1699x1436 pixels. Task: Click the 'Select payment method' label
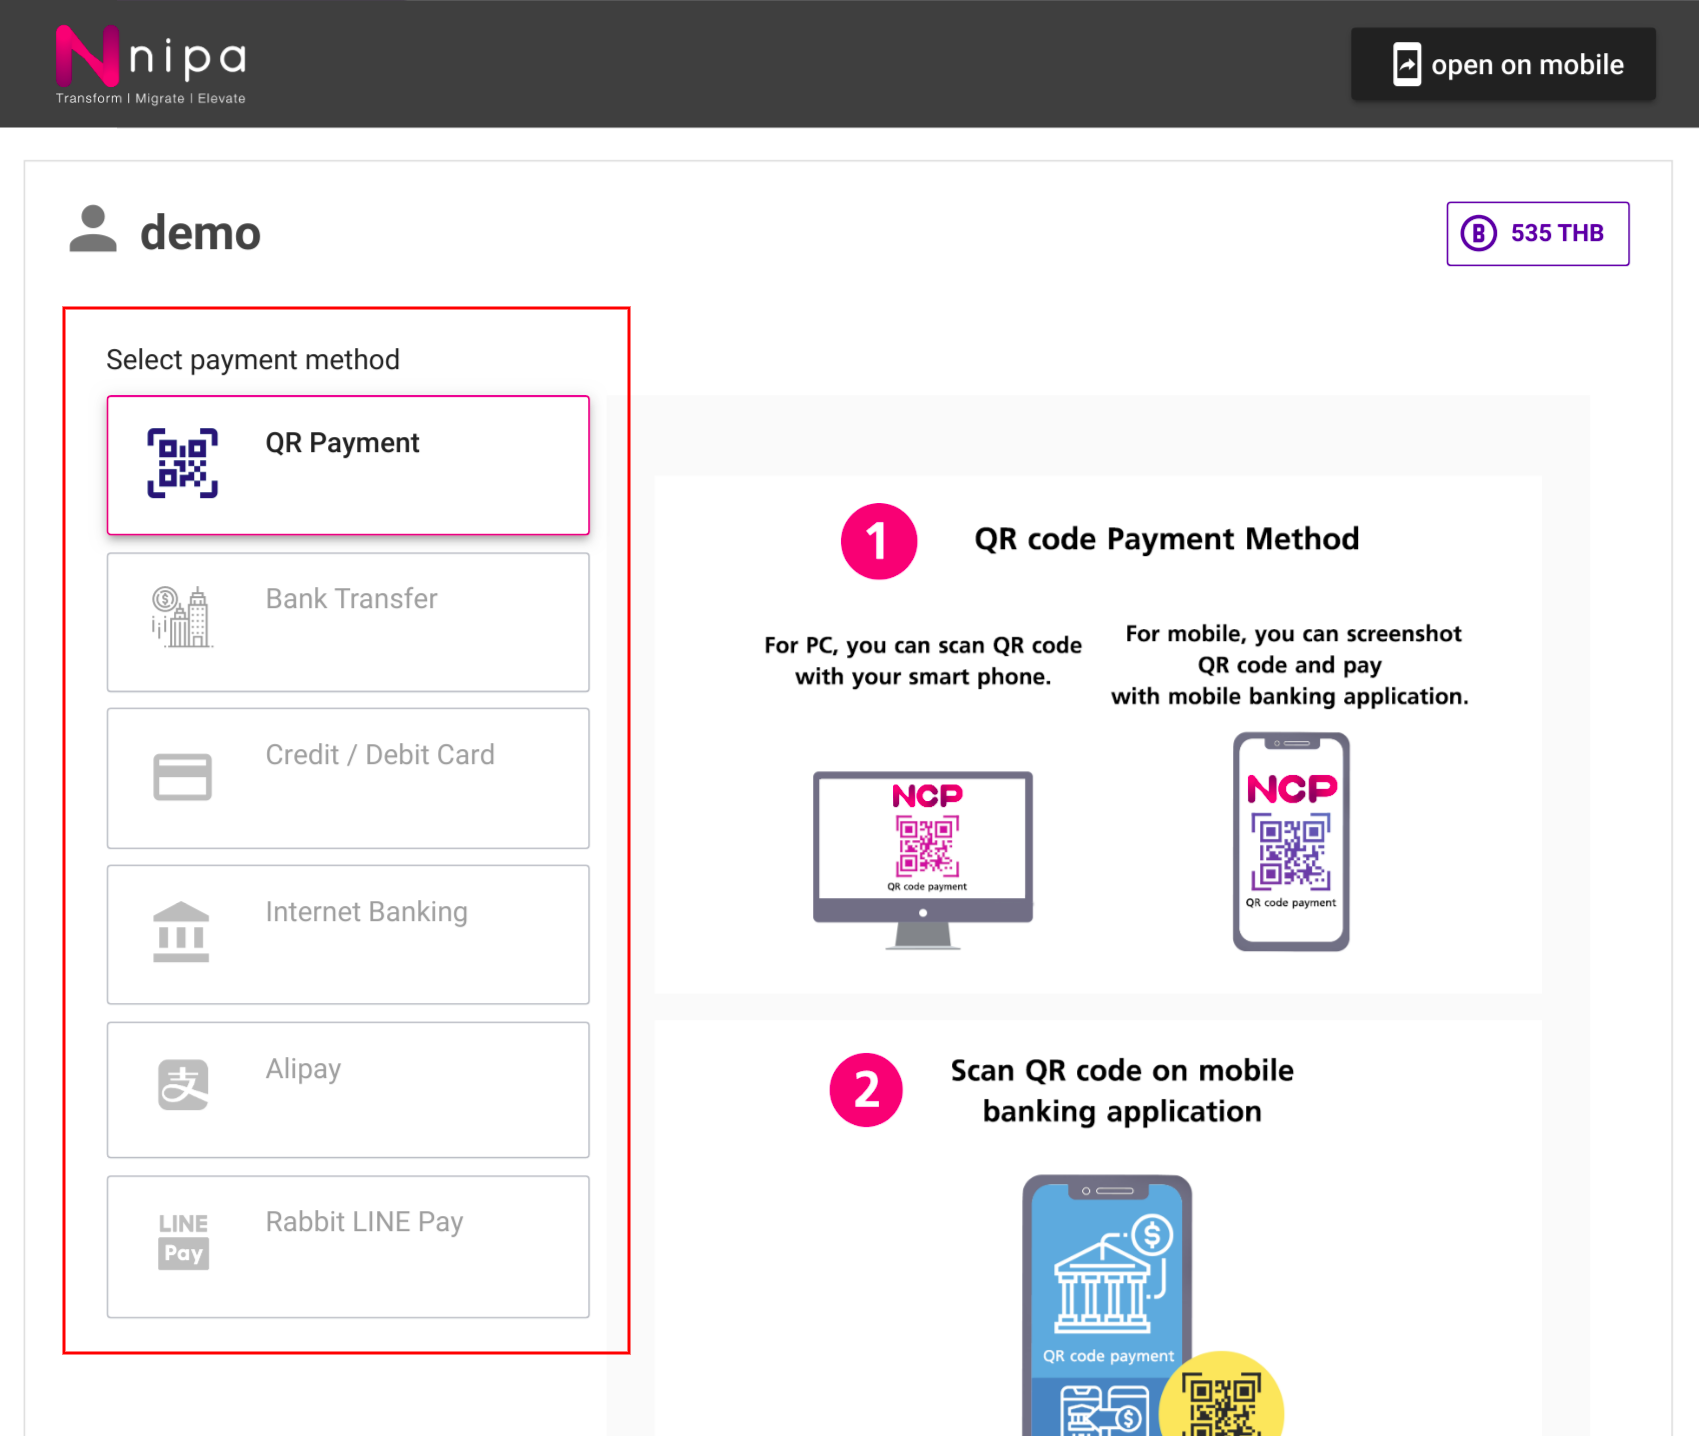click(x=253, y=359)
